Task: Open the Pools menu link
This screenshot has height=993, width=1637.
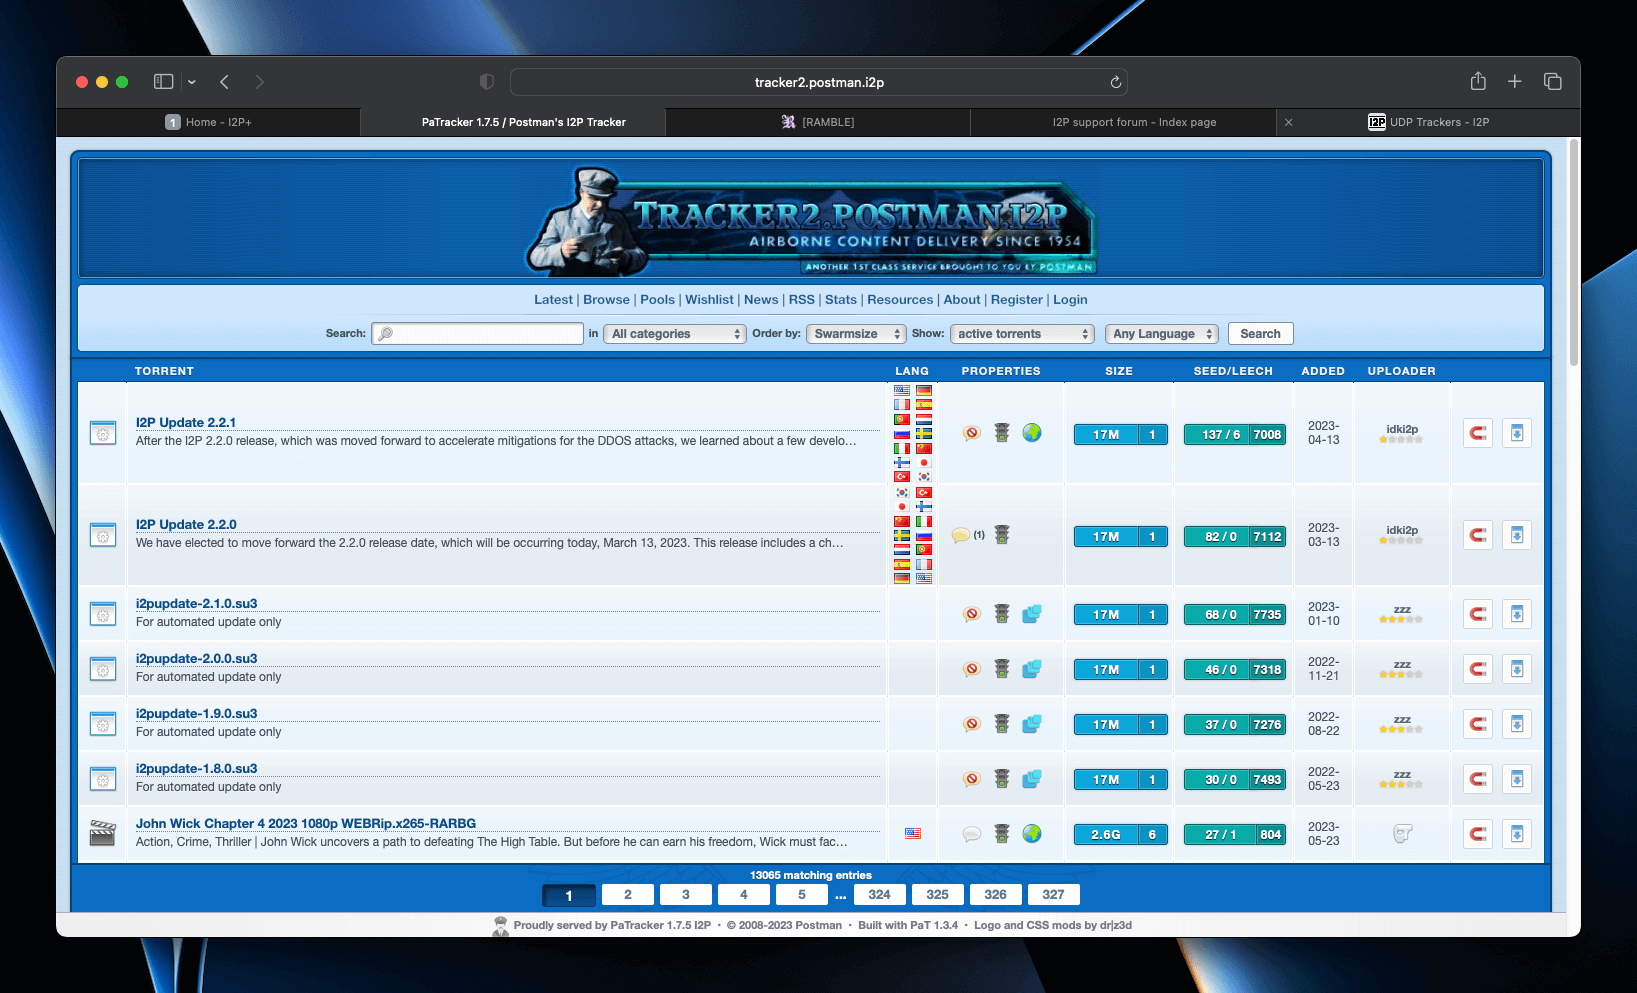Action: pos(657,300)
